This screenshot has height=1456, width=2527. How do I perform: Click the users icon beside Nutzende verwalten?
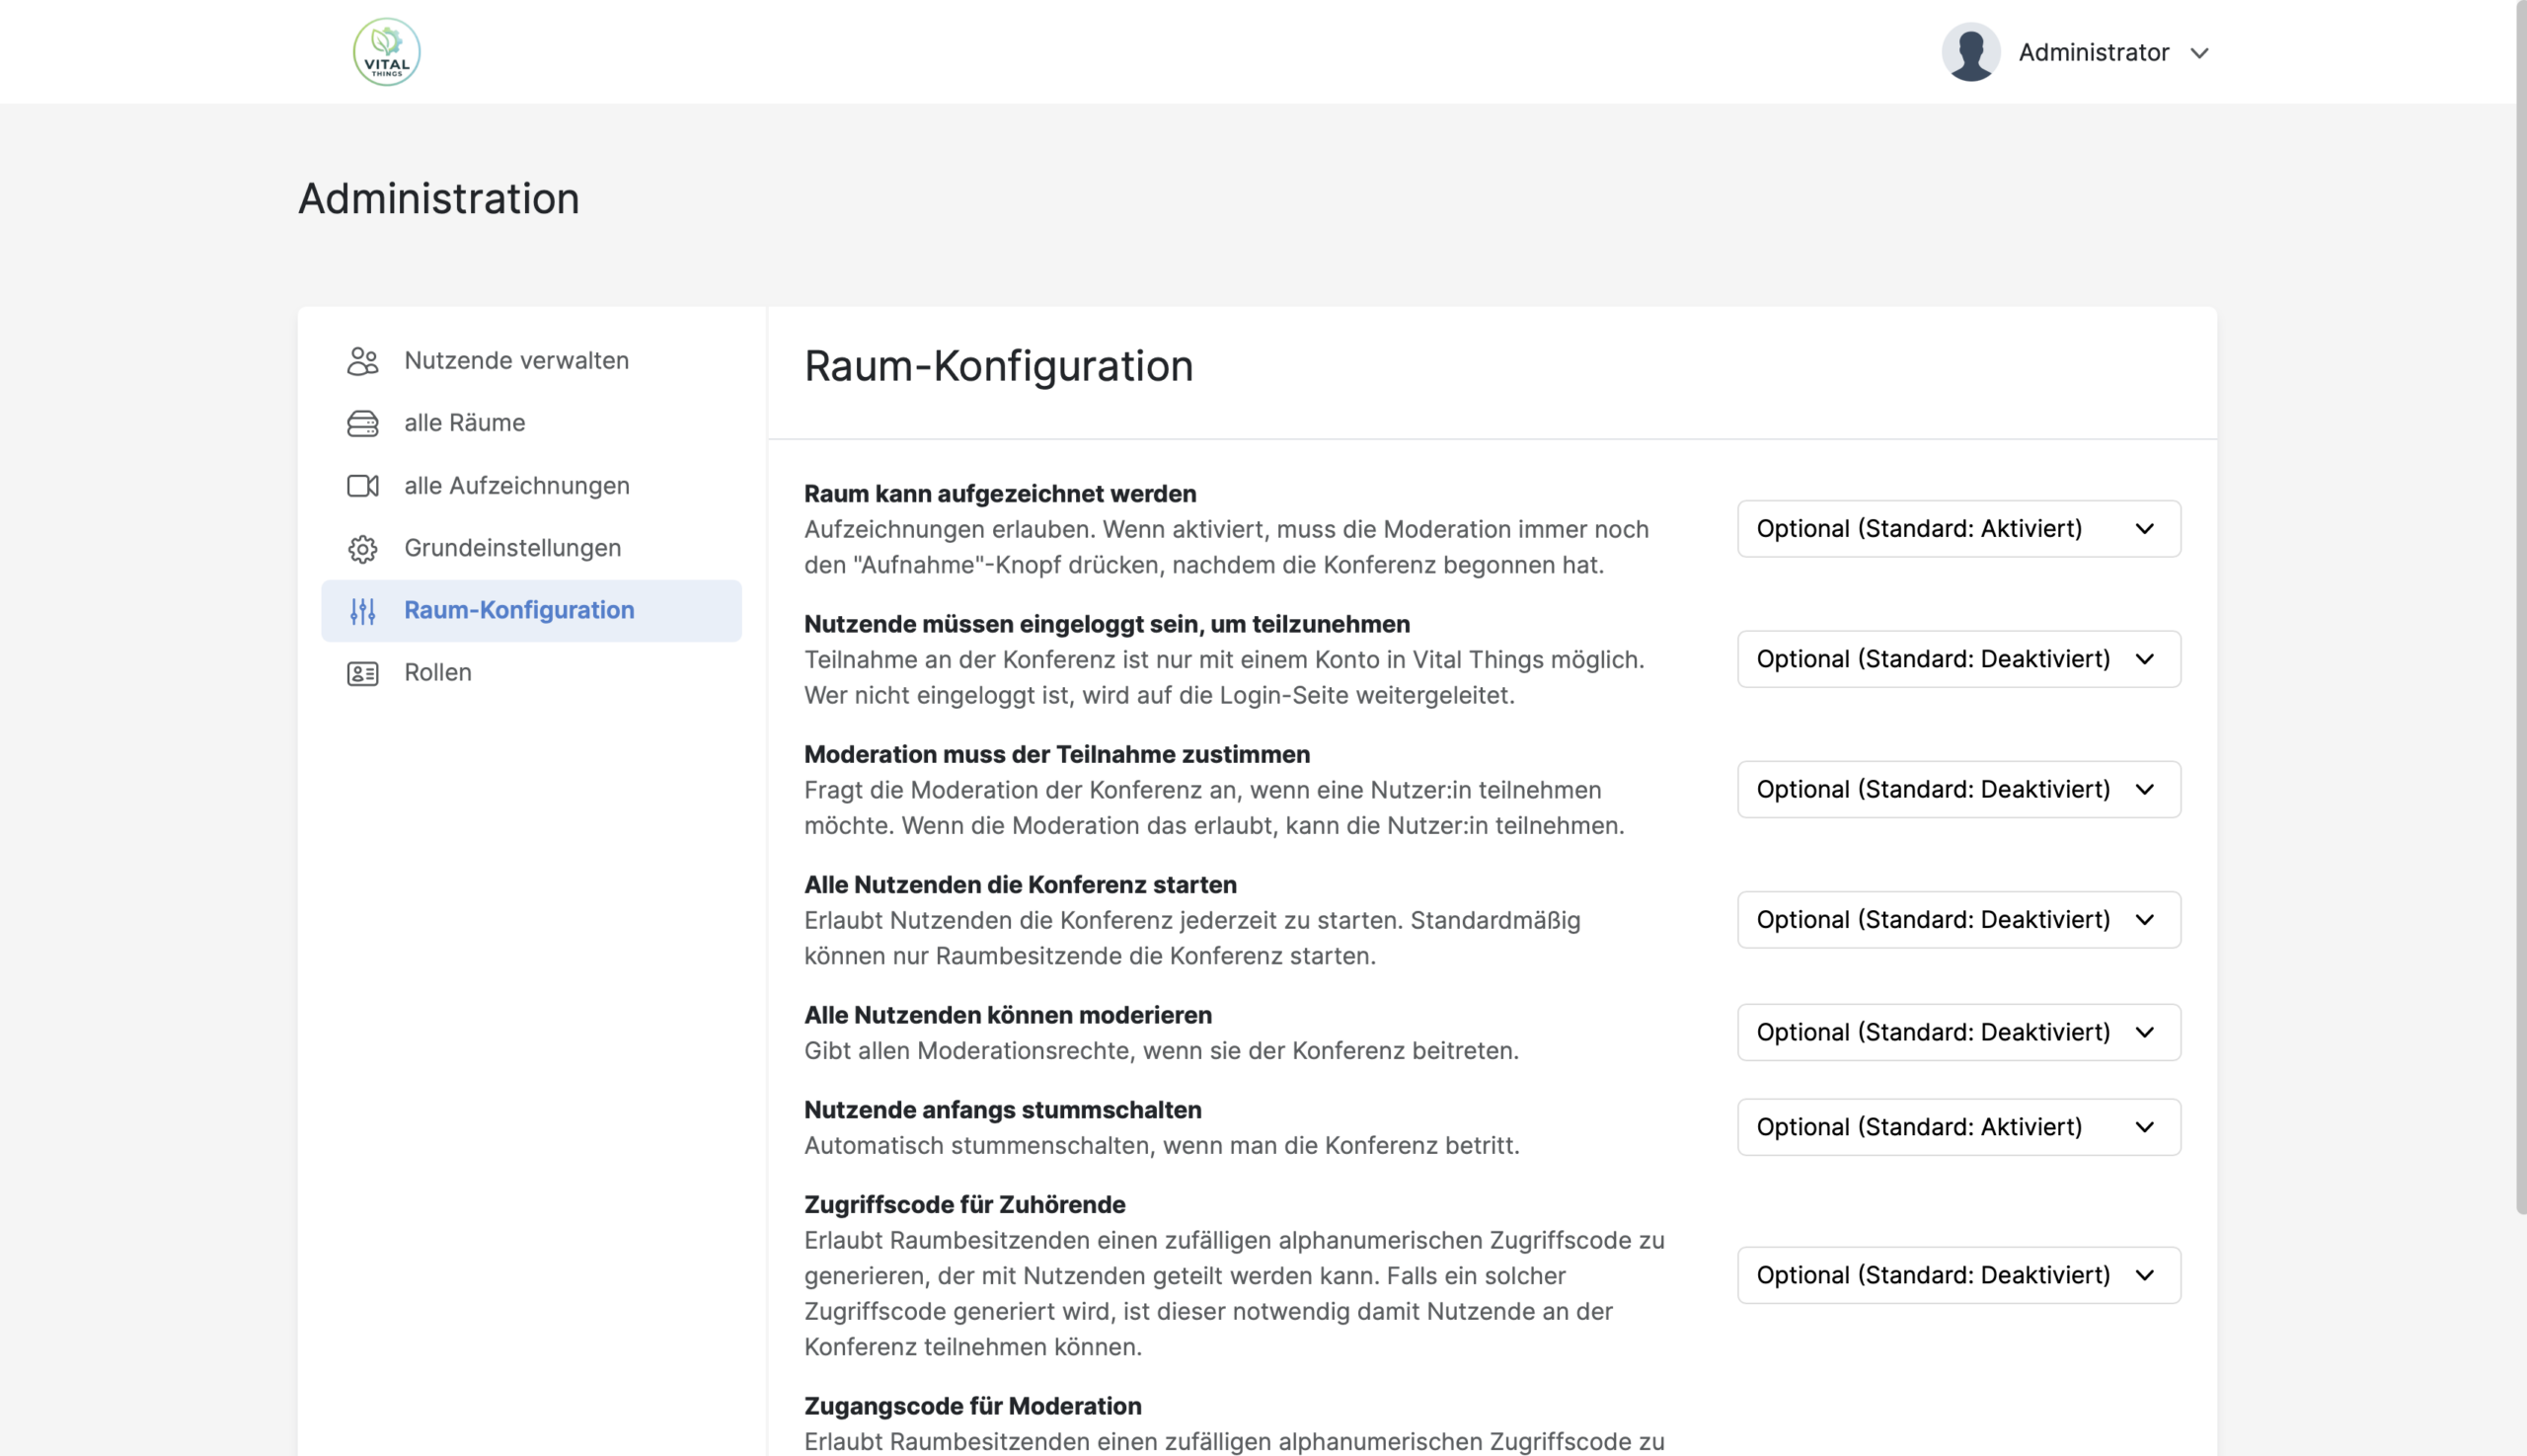tap(362, 361)
